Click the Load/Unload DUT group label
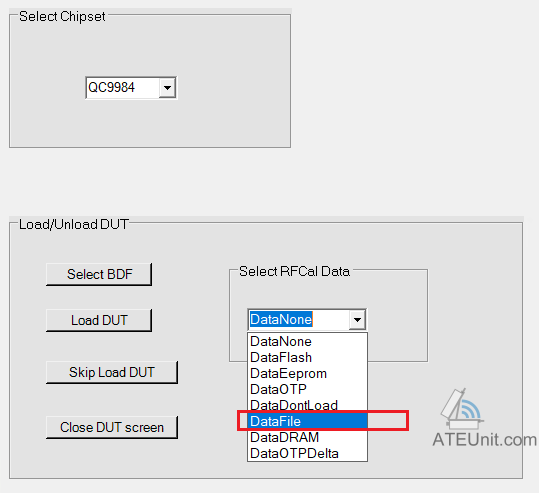Screen dimensions: 539x493 [74, 224]
